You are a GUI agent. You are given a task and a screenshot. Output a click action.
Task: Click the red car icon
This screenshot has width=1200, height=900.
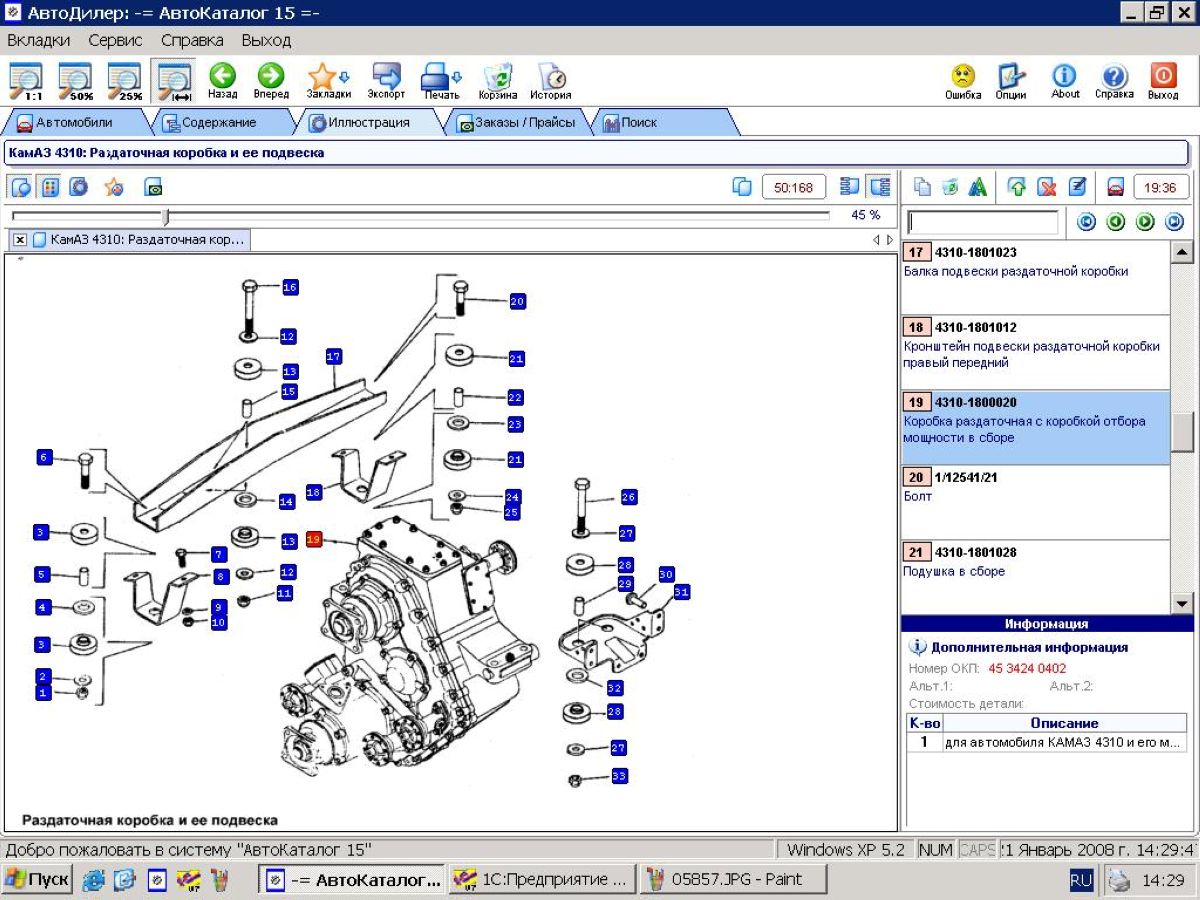[1116, 186]
